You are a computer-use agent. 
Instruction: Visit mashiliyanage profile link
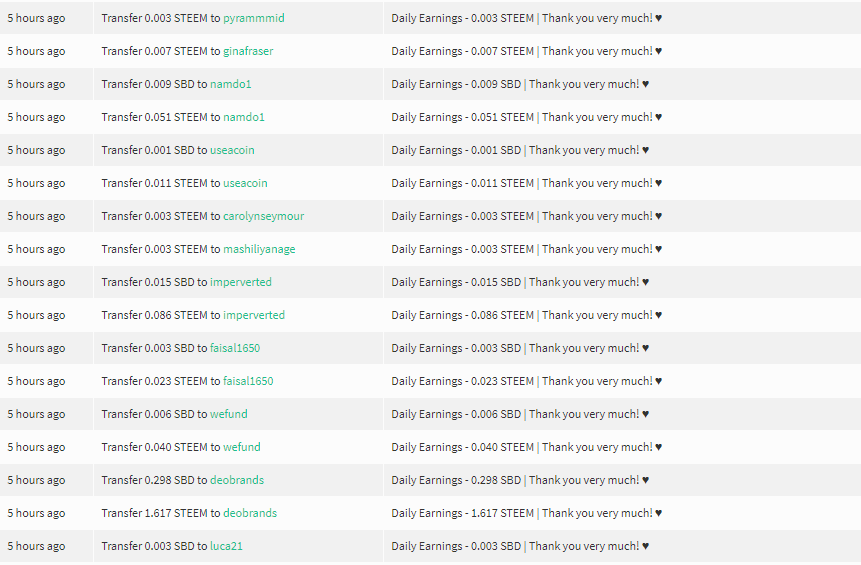[x=259, y=249]
